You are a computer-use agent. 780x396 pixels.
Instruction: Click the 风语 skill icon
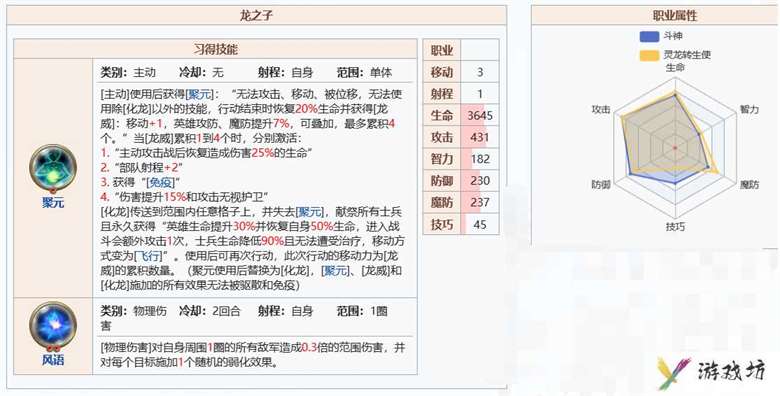[53, 325]
